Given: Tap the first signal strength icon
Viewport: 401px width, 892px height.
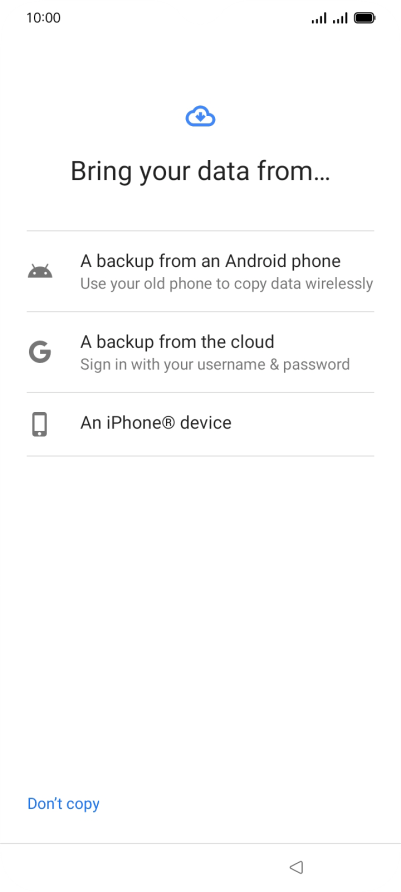Looking at the screenshot, I should pos(319,19).
